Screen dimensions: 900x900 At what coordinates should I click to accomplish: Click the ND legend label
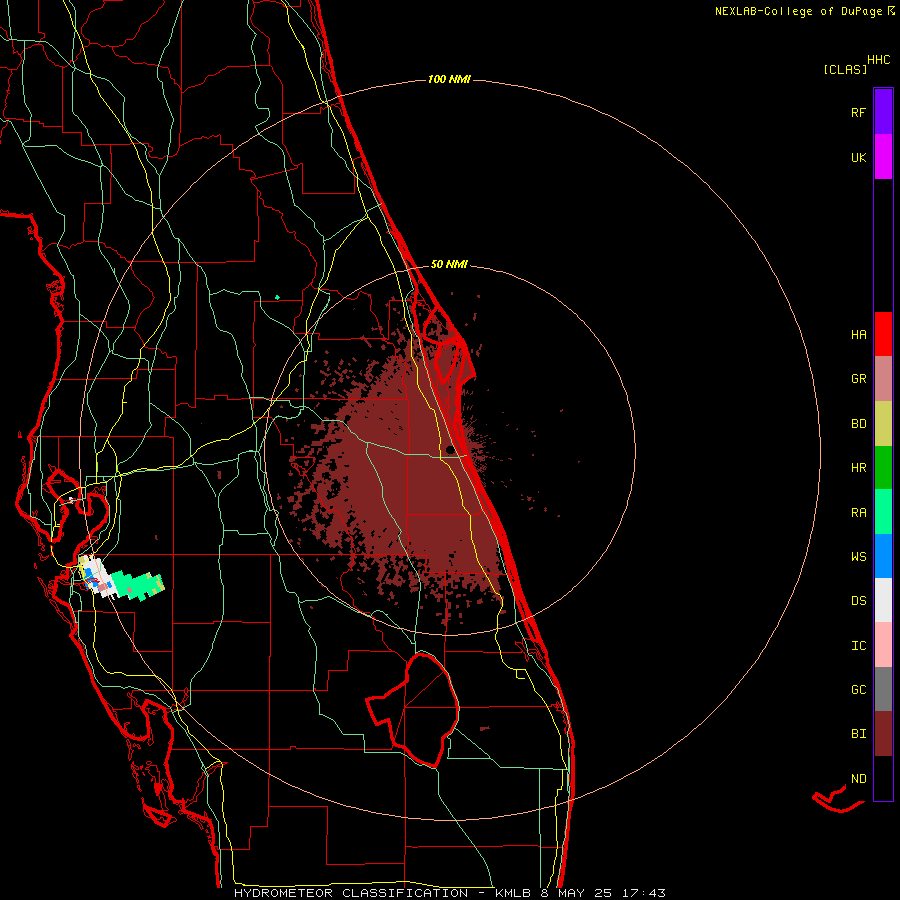click(x=858, y=779)
